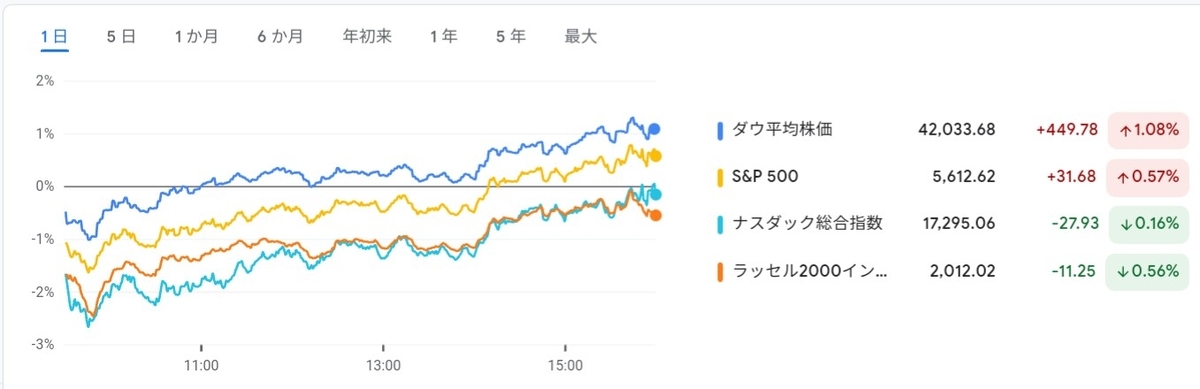Viewport: 1200px width, 389px height.
Task: Open the 1か月 chart tab
Action: [195, 36]
